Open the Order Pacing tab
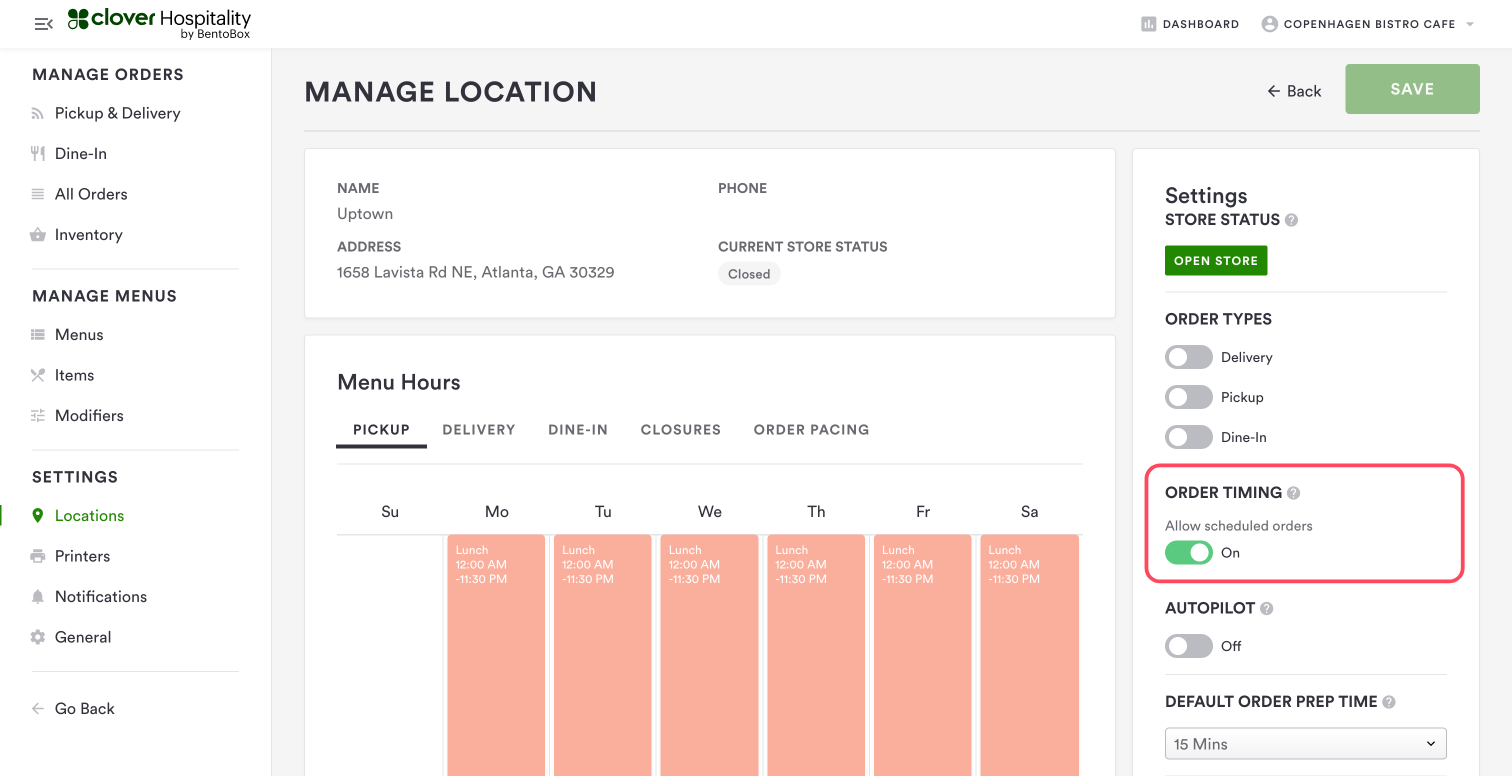Viewport: 1512px width, 776px height. (811, 430)
